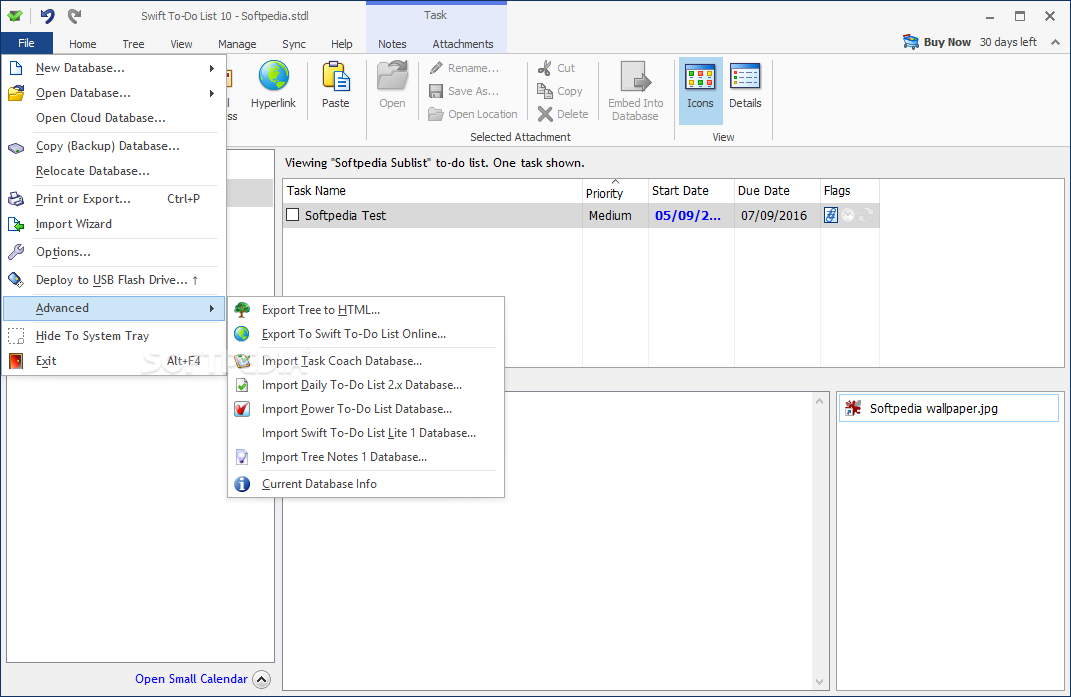The height and width of the screenshot is (697, 1071).
Task: Switch to the Tree ribbon tab
Action: [133, 44]
